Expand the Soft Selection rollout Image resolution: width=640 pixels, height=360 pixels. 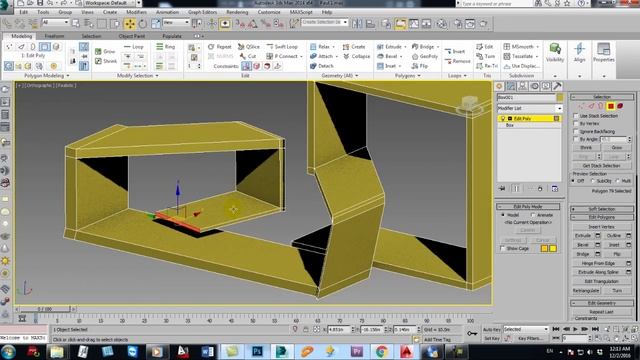coord(602,209)
